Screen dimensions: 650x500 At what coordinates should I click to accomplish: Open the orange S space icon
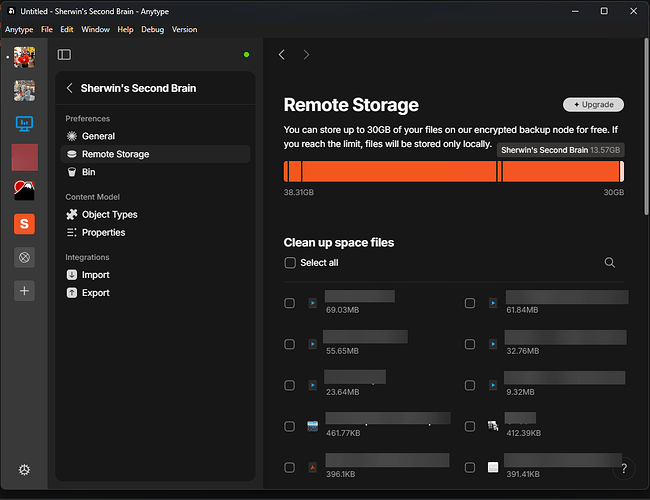coord(24,224)
